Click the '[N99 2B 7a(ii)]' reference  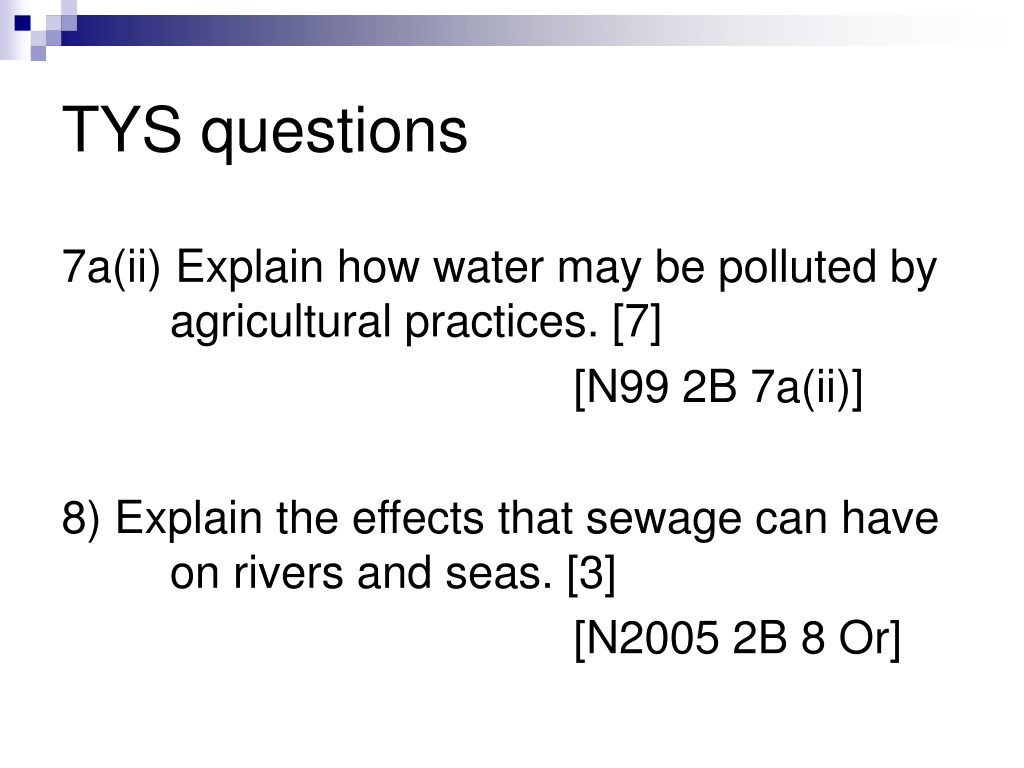(x=718, y=387)
